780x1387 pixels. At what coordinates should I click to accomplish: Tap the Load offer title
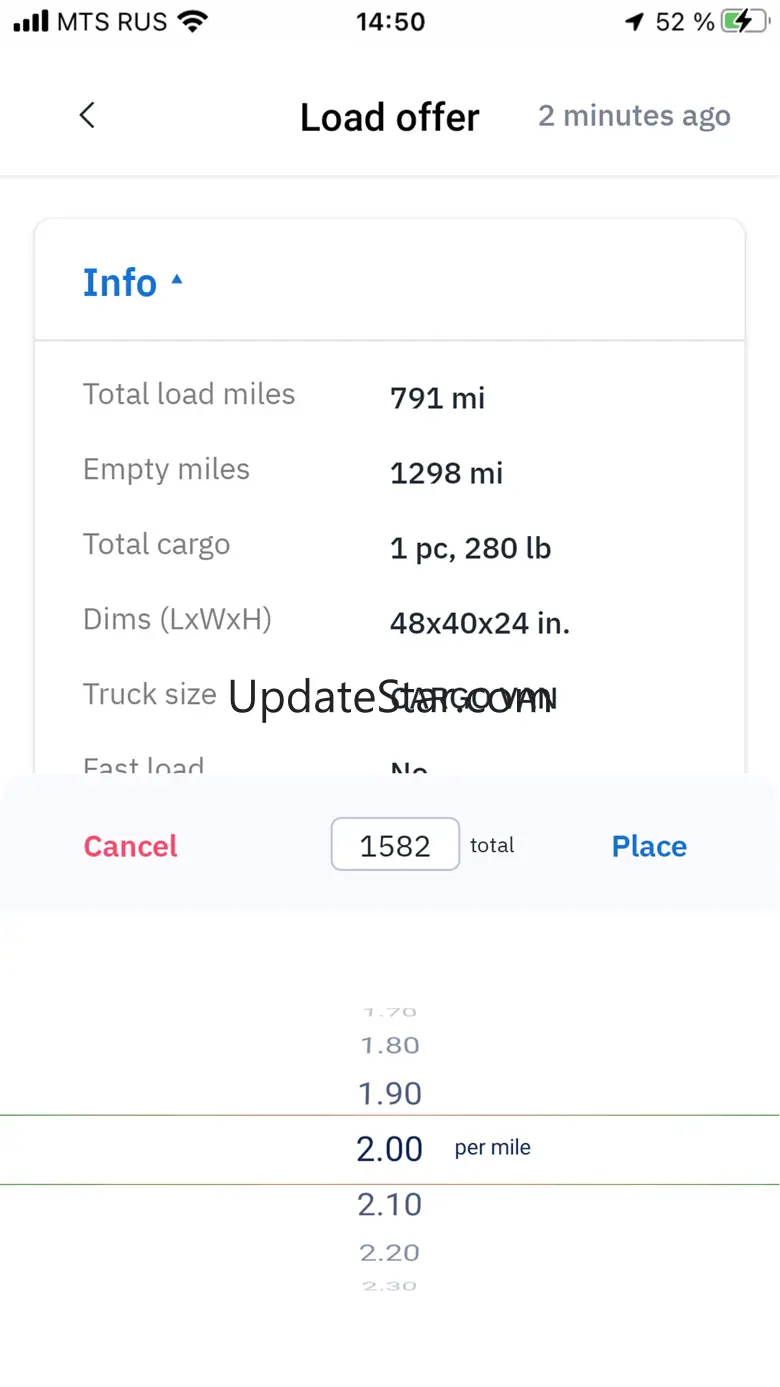pos(390,117)
